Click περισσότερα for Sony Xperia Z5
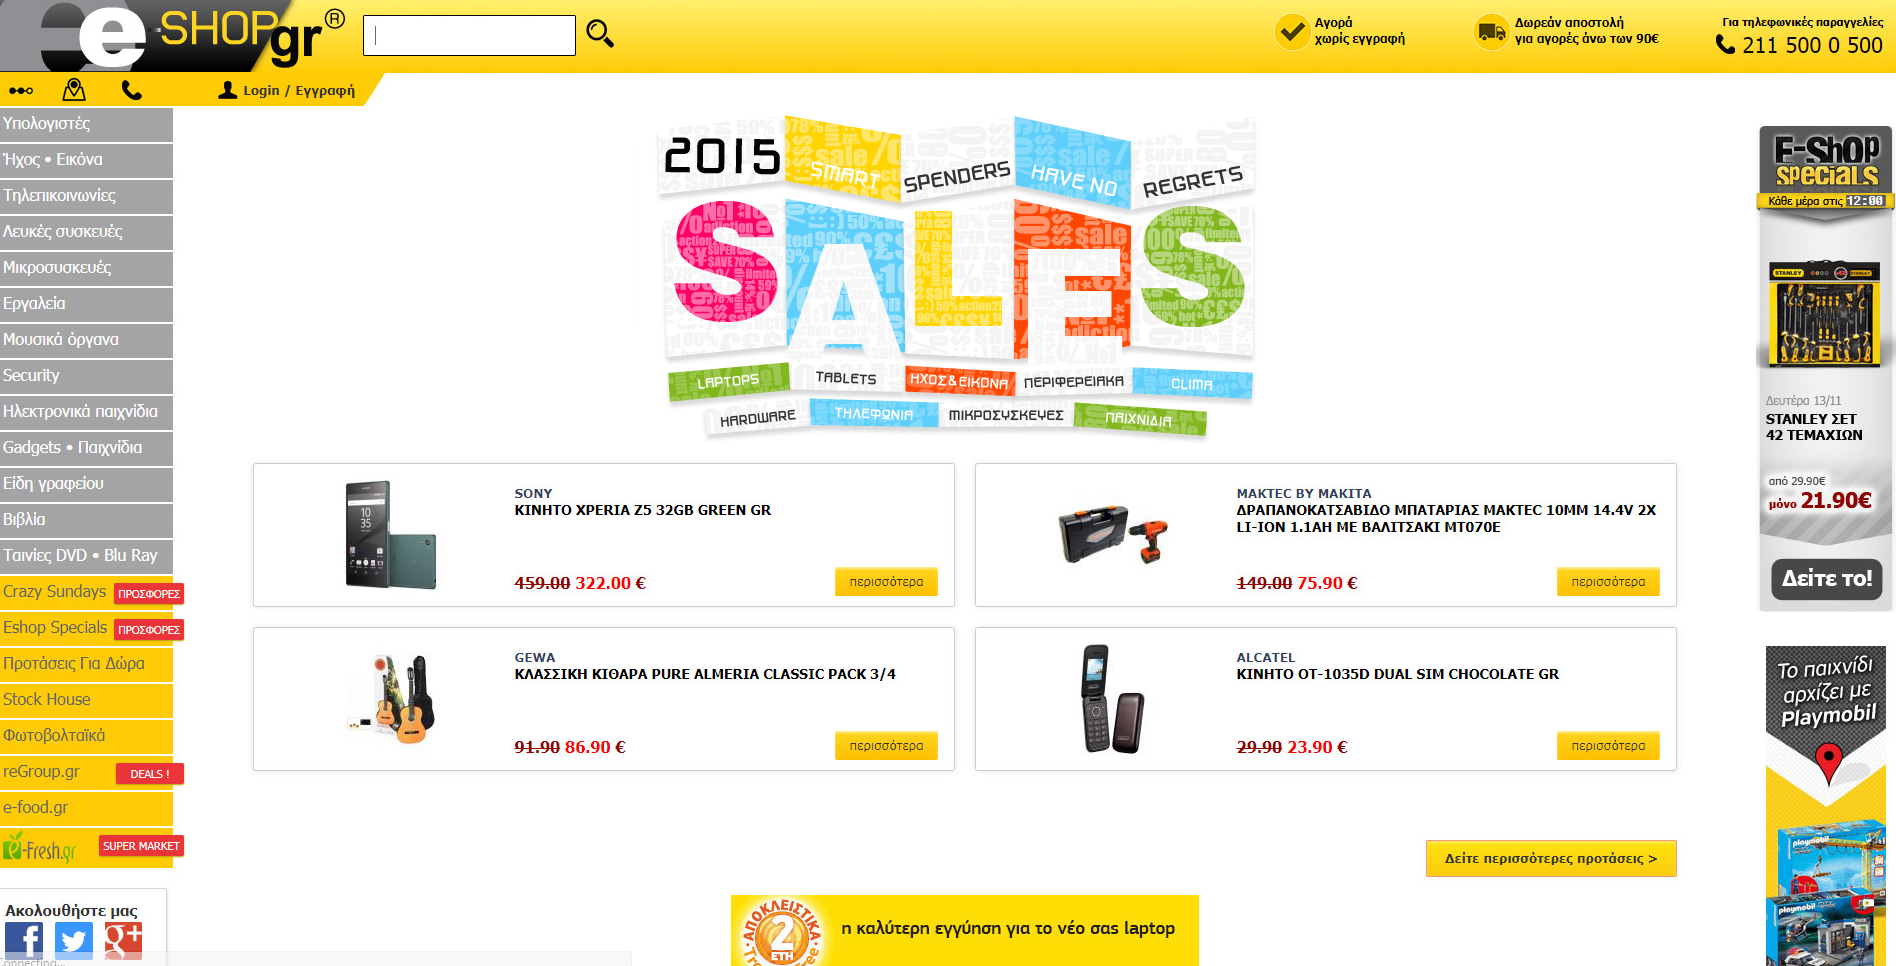The height and width of the screenshot is (966, 1896). point(886,582)
